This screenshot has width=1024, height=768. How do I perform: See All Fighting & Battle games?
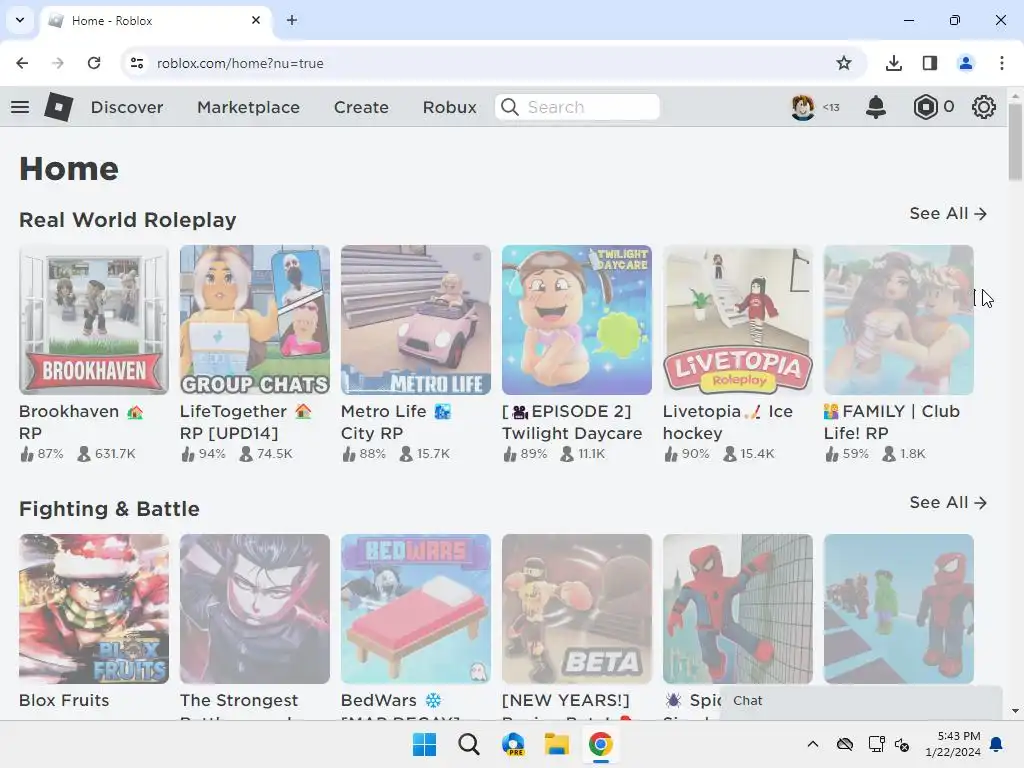tap(948, 502)
